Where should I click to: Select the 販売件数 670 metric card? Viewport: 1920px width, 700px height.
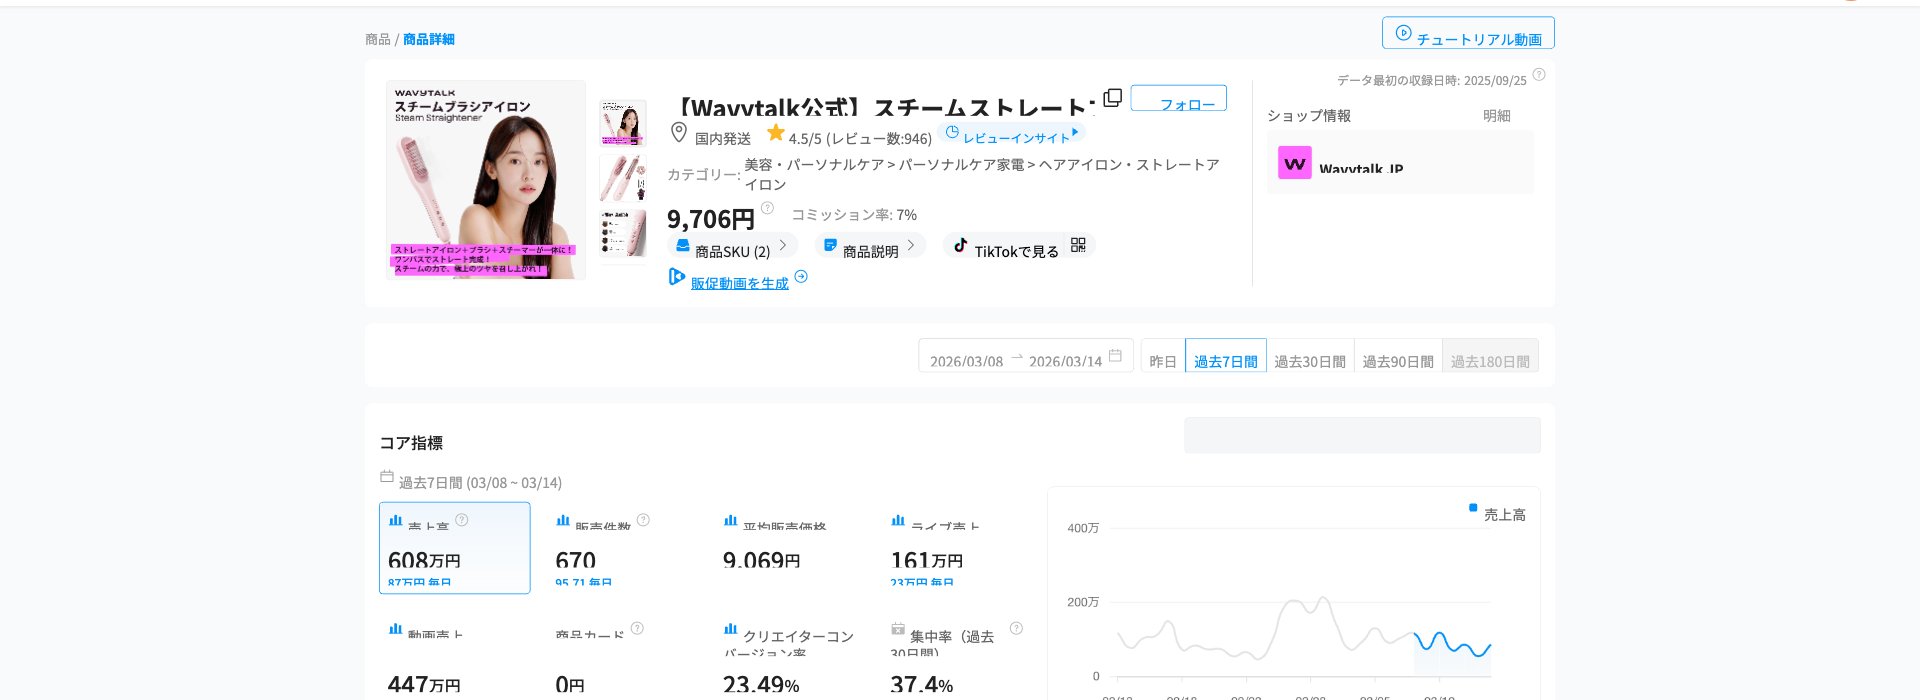[622, 548]
